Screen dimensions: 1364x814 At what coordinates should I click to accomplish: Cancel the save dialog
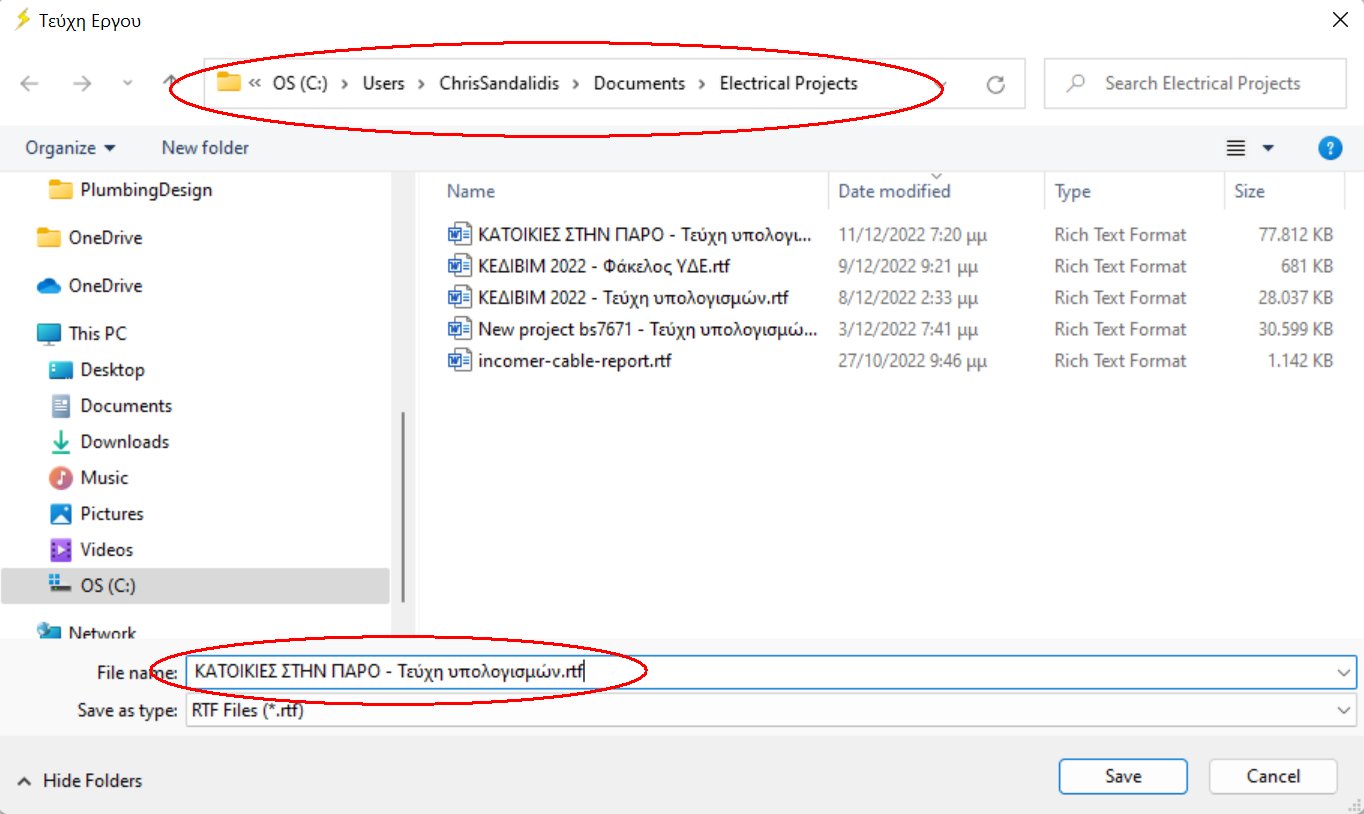(1272, 777)
